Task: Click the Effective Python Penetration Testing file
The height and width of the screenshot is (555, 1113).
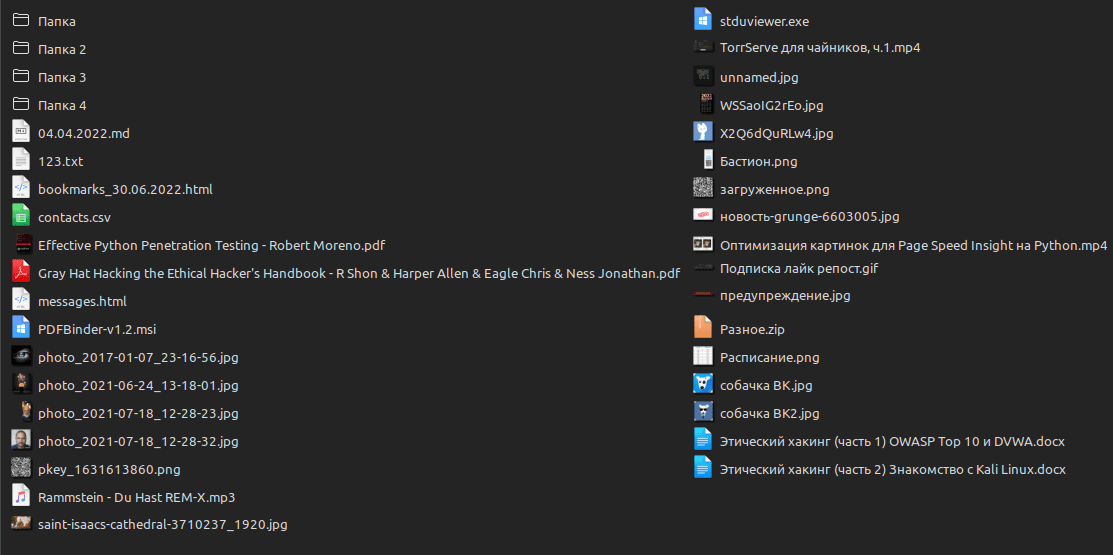Action: 211,245
